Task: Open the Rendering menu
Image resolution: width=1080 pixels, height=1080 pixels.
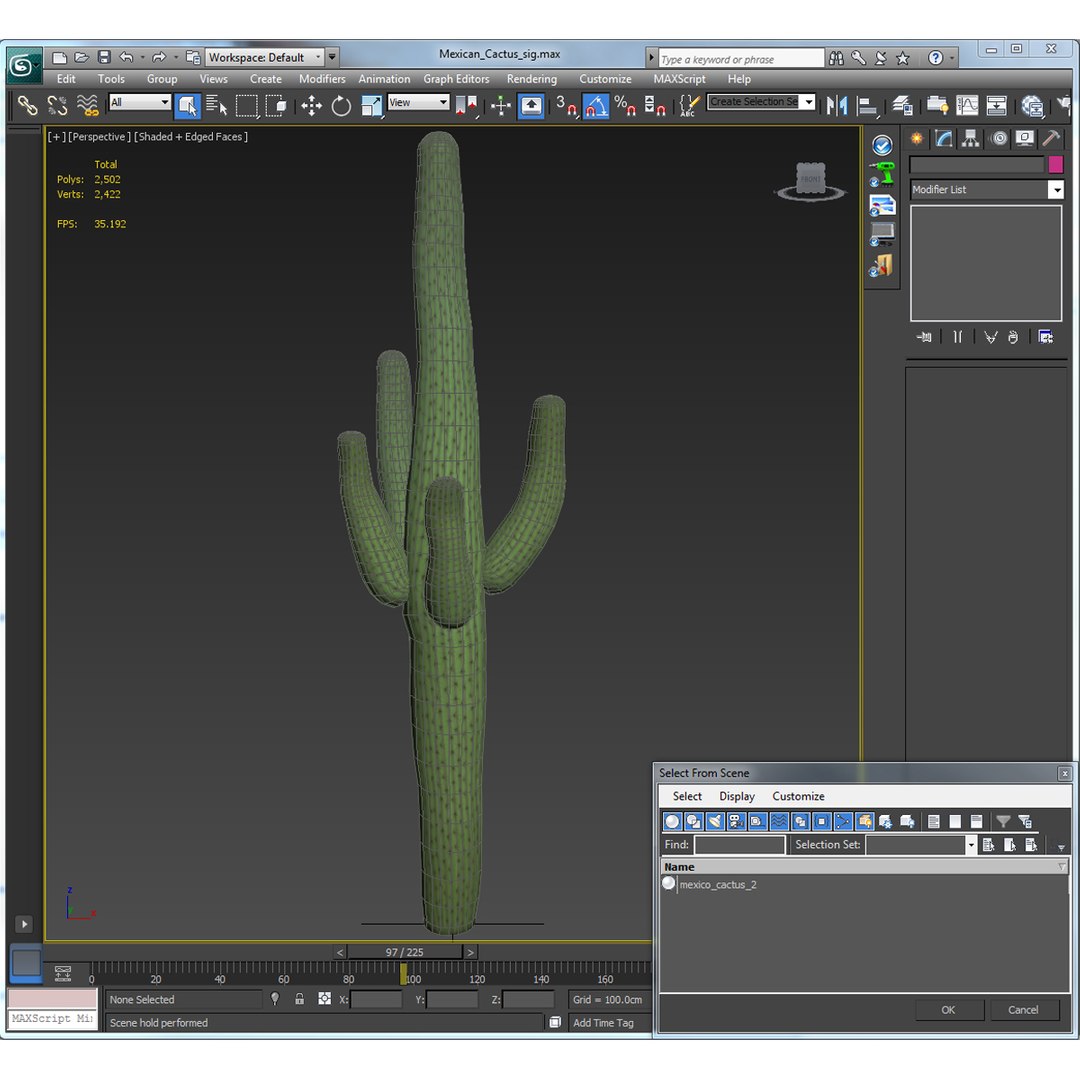Action: (x=532, y=79)
